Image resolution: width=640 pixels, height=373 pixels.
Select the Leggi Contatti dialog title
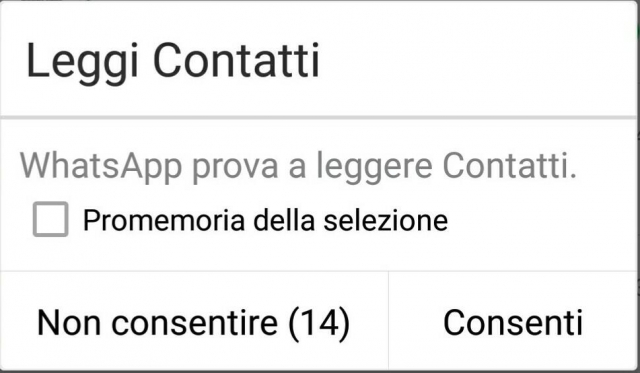(173, 62)
